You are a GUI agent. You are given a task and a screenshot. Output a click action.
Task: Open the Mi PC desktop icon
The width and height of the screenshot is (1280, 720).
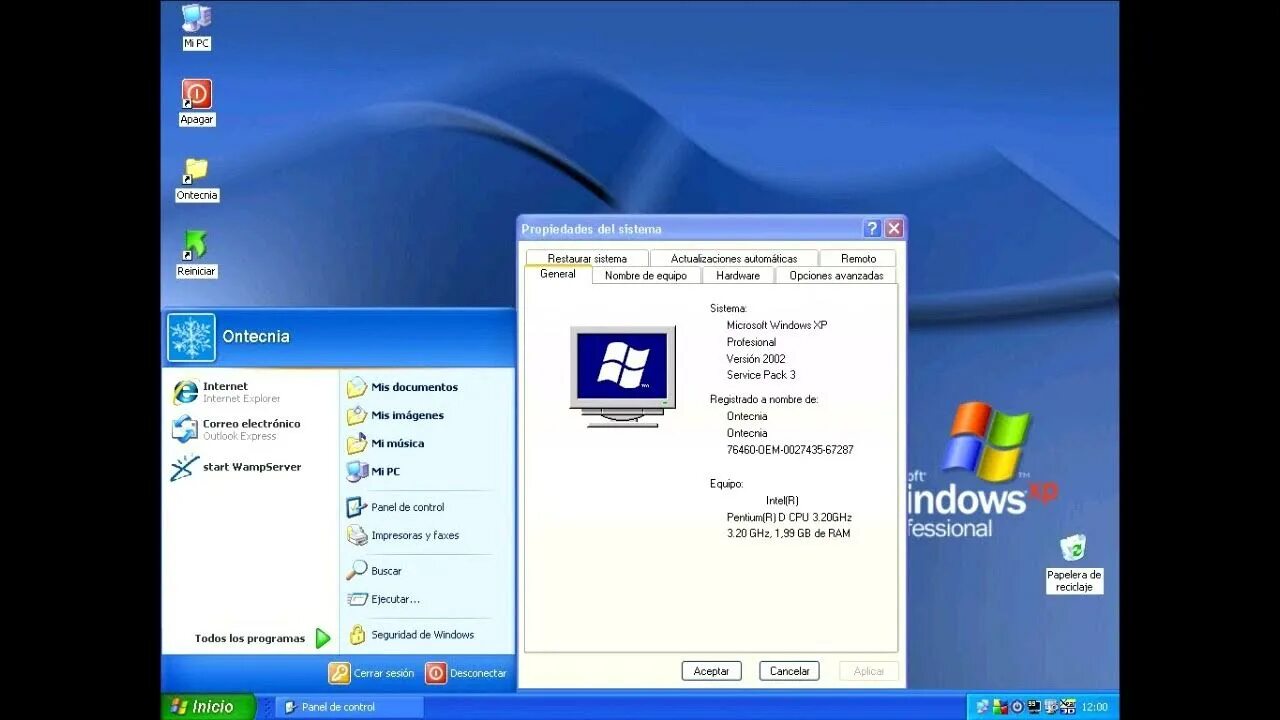pos(196,26)
